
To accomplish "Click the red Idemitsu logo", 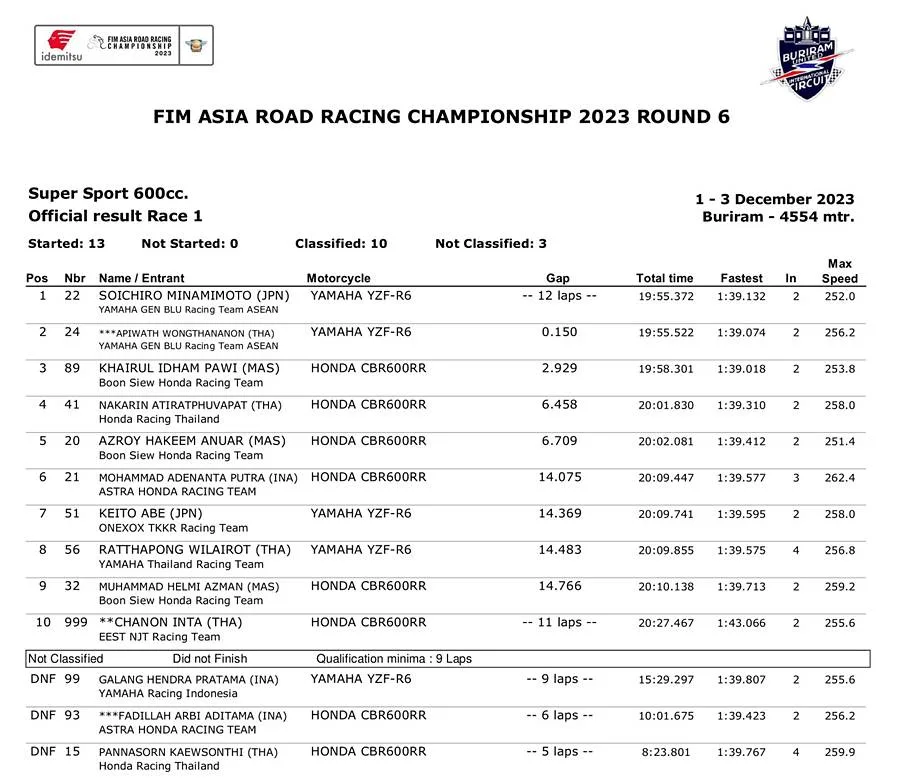I will [x=62, y=44].
